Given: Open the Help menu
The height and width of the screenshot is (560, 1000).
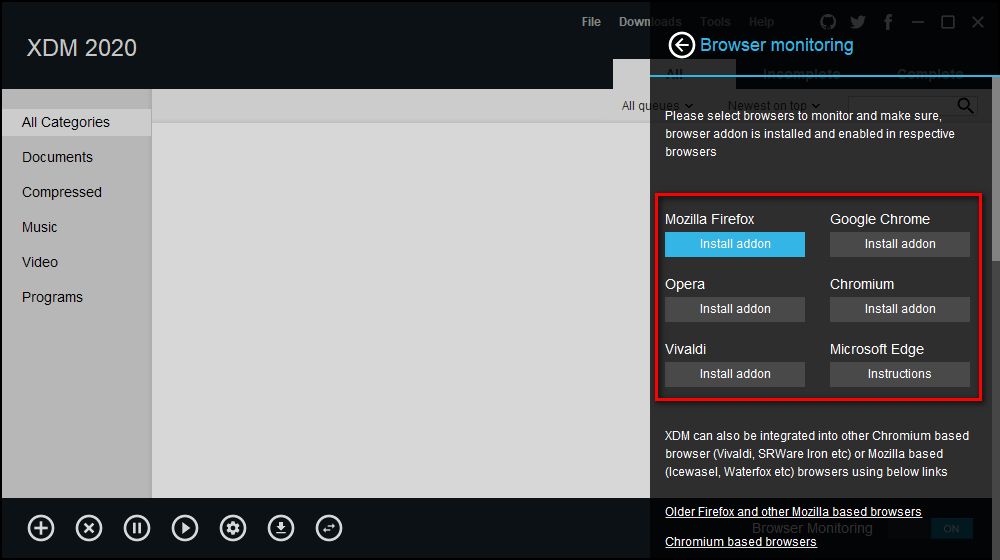Looking at the screenshot, I should coord(761,22).
